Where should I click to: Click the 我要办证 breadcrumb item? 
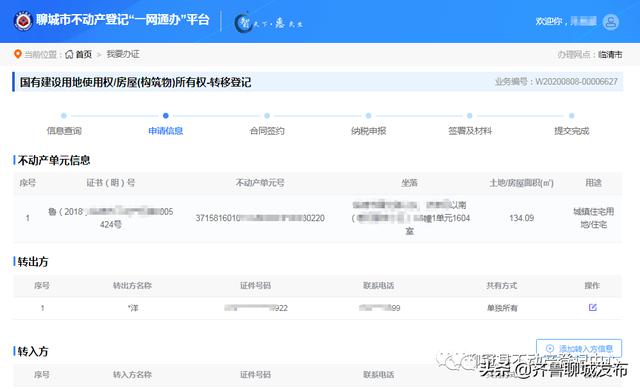tap(123, 54)
